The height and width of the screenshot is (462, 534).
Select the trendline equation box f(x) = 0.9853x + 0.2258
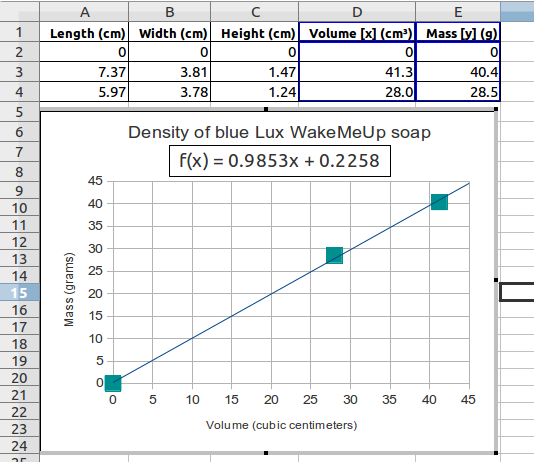[x=280, y=161]
